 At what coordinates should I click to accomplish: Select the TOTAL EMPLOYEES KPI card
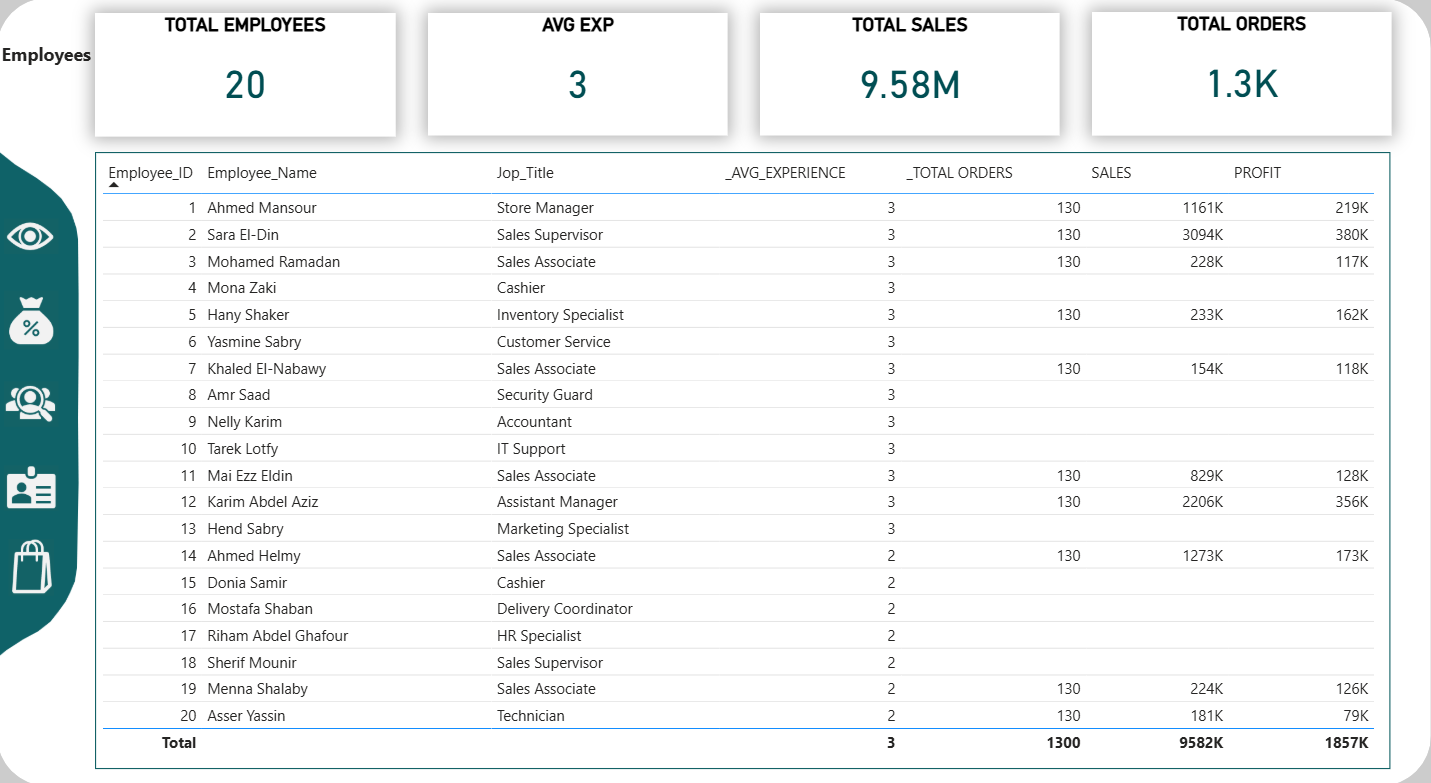coord(245,73)
